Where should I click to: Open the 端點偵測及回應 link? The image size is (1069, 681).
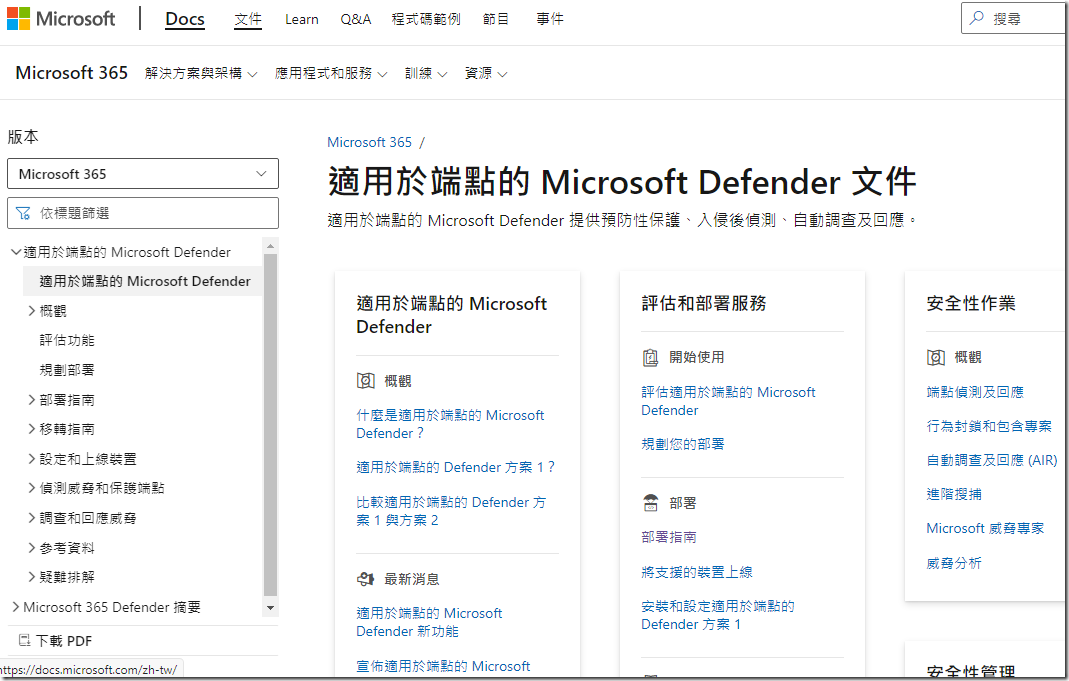(x=975, y=392)
